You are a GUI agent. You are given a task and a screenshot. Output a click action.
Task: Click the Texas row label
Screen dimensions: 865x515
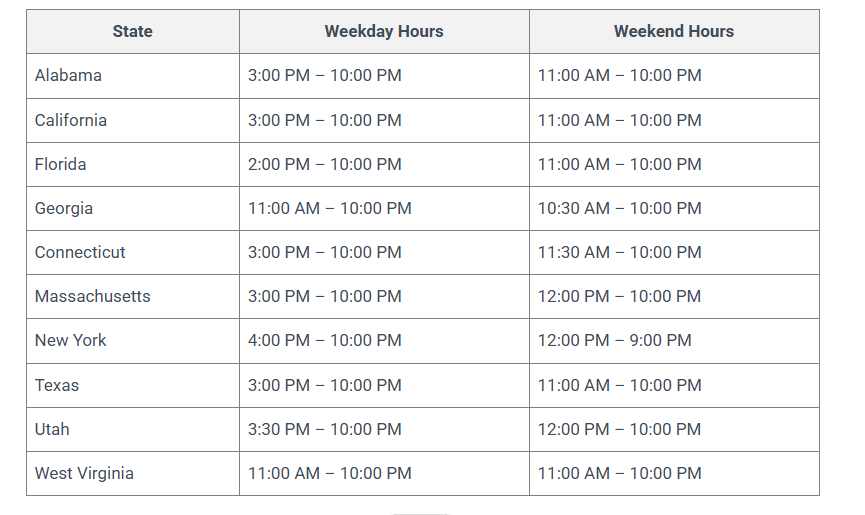pyautogui.click(x=57, y=385)
